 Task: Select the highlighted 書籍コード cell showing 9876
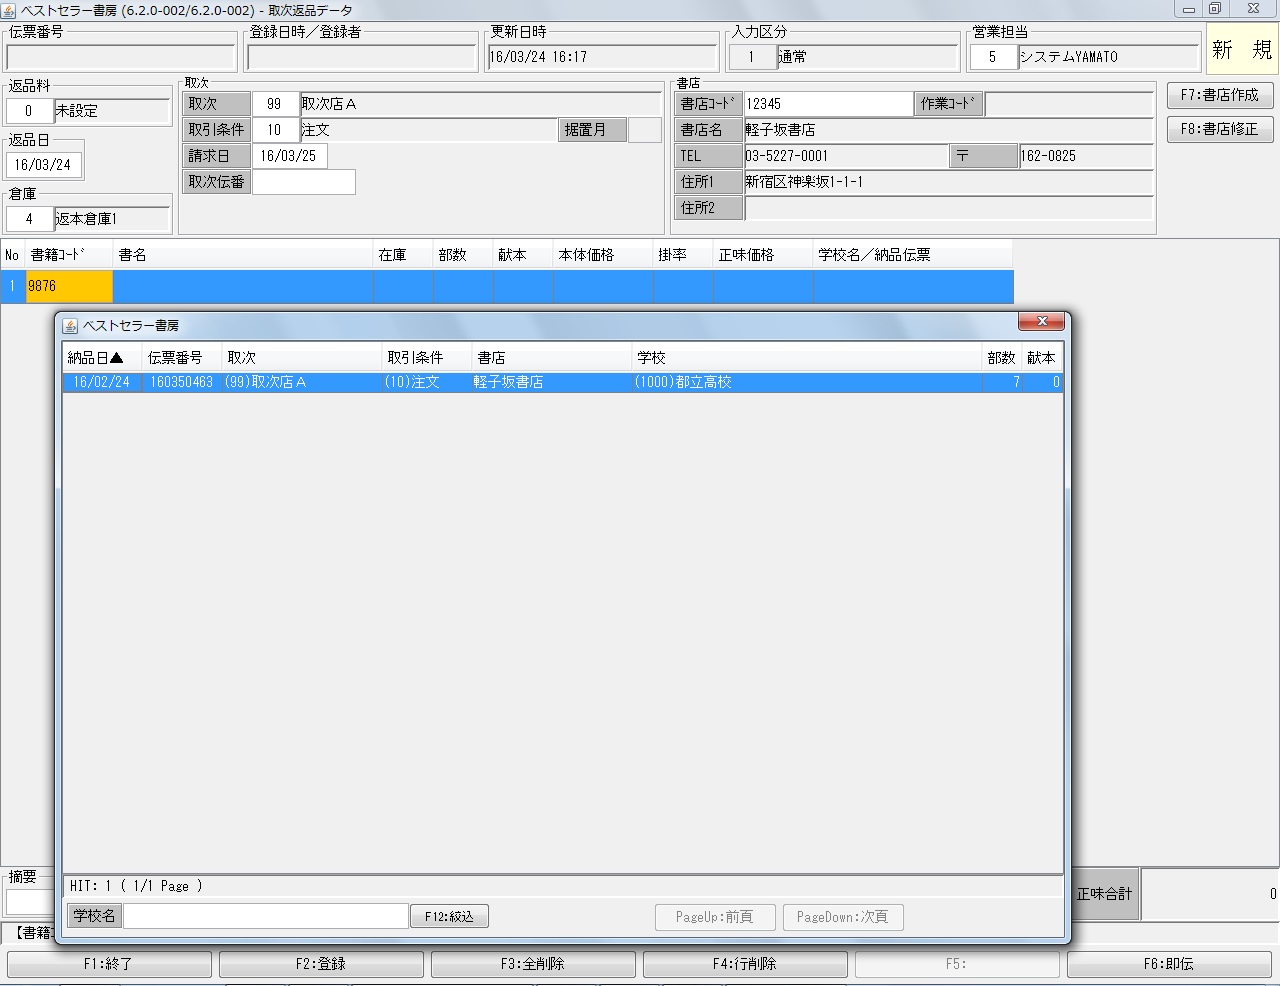pos(67,286)
